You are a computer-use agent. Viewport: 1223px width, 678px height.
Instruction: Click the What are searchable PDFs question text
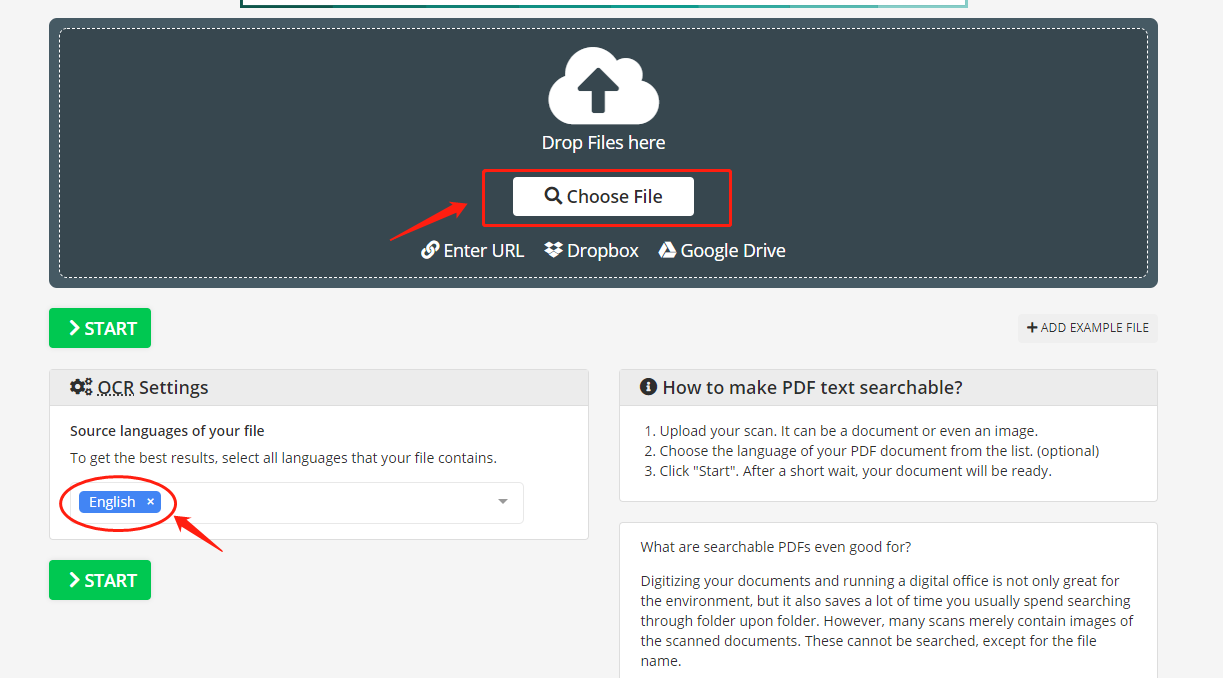tap(776, 547)
